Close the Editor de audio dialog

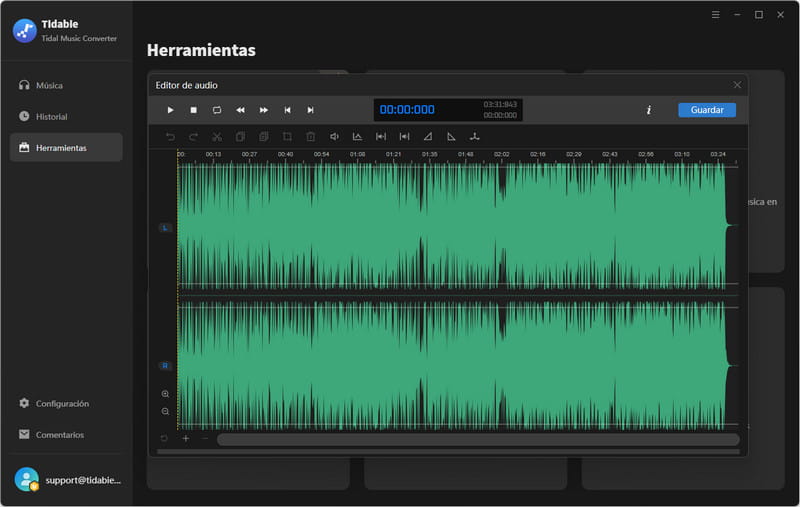(x=737, y=85)
